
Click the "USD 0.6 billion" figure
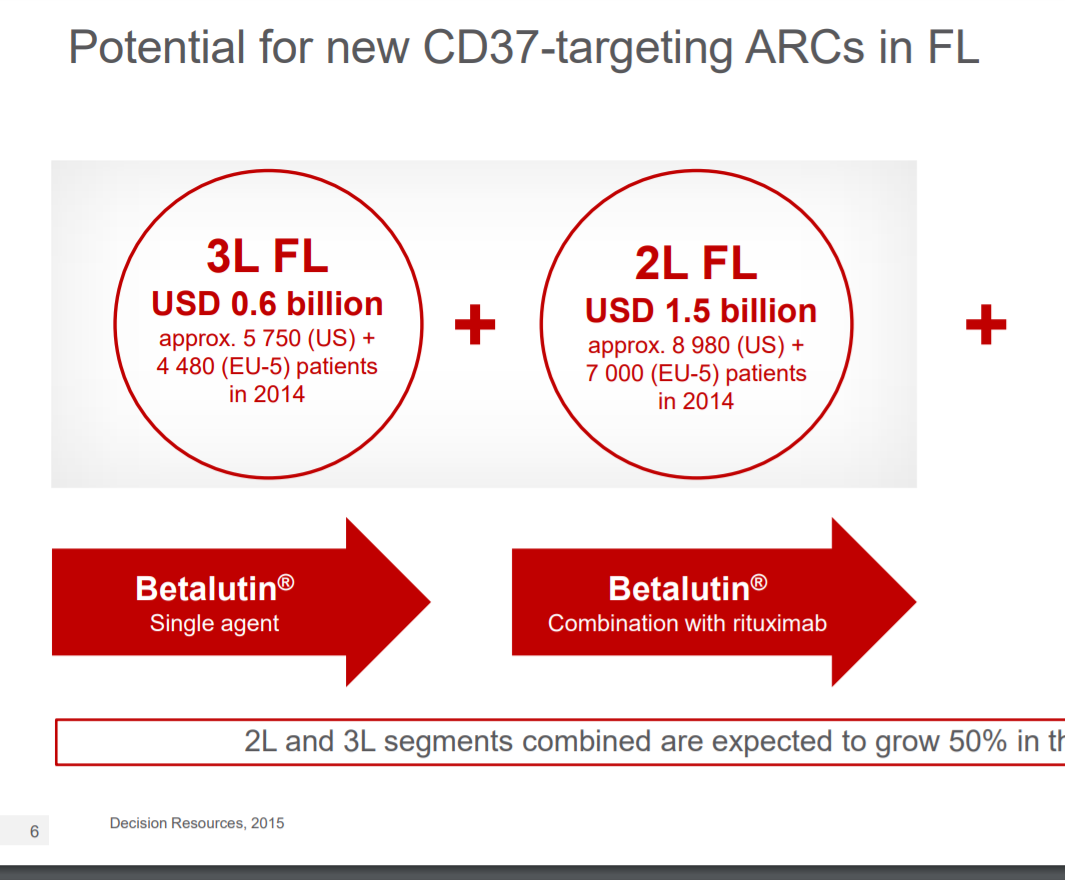point(268,304)
